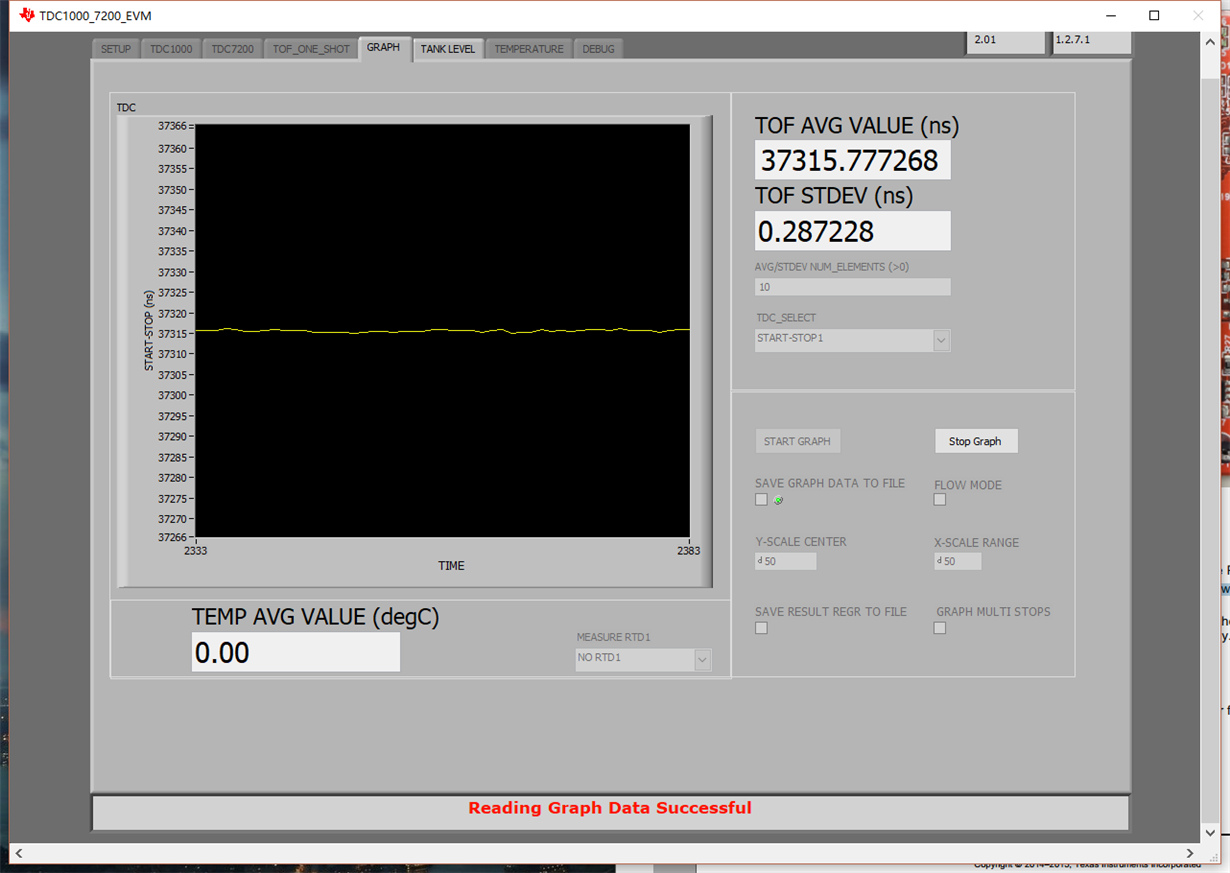Click the 37315 y-axis tick label
The image size is (1230, 873).
click(x=172, y=333)
